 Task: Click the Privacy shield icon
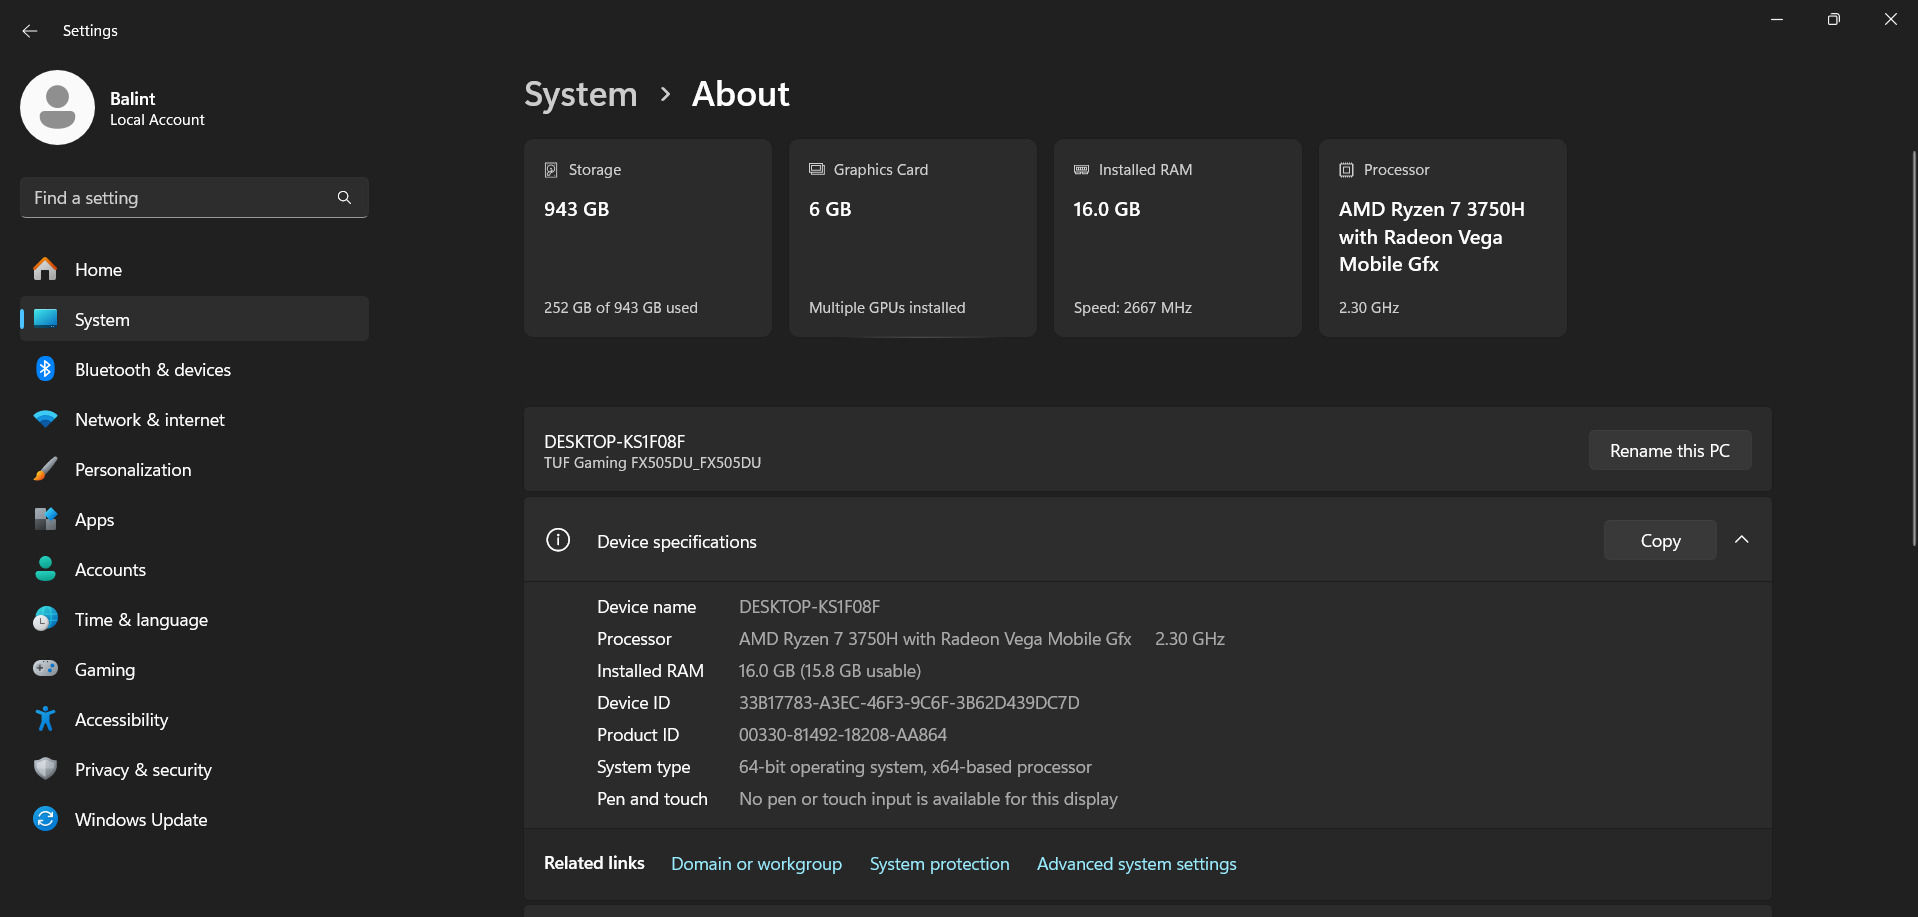pyautogui.click(x=45, y=768)
